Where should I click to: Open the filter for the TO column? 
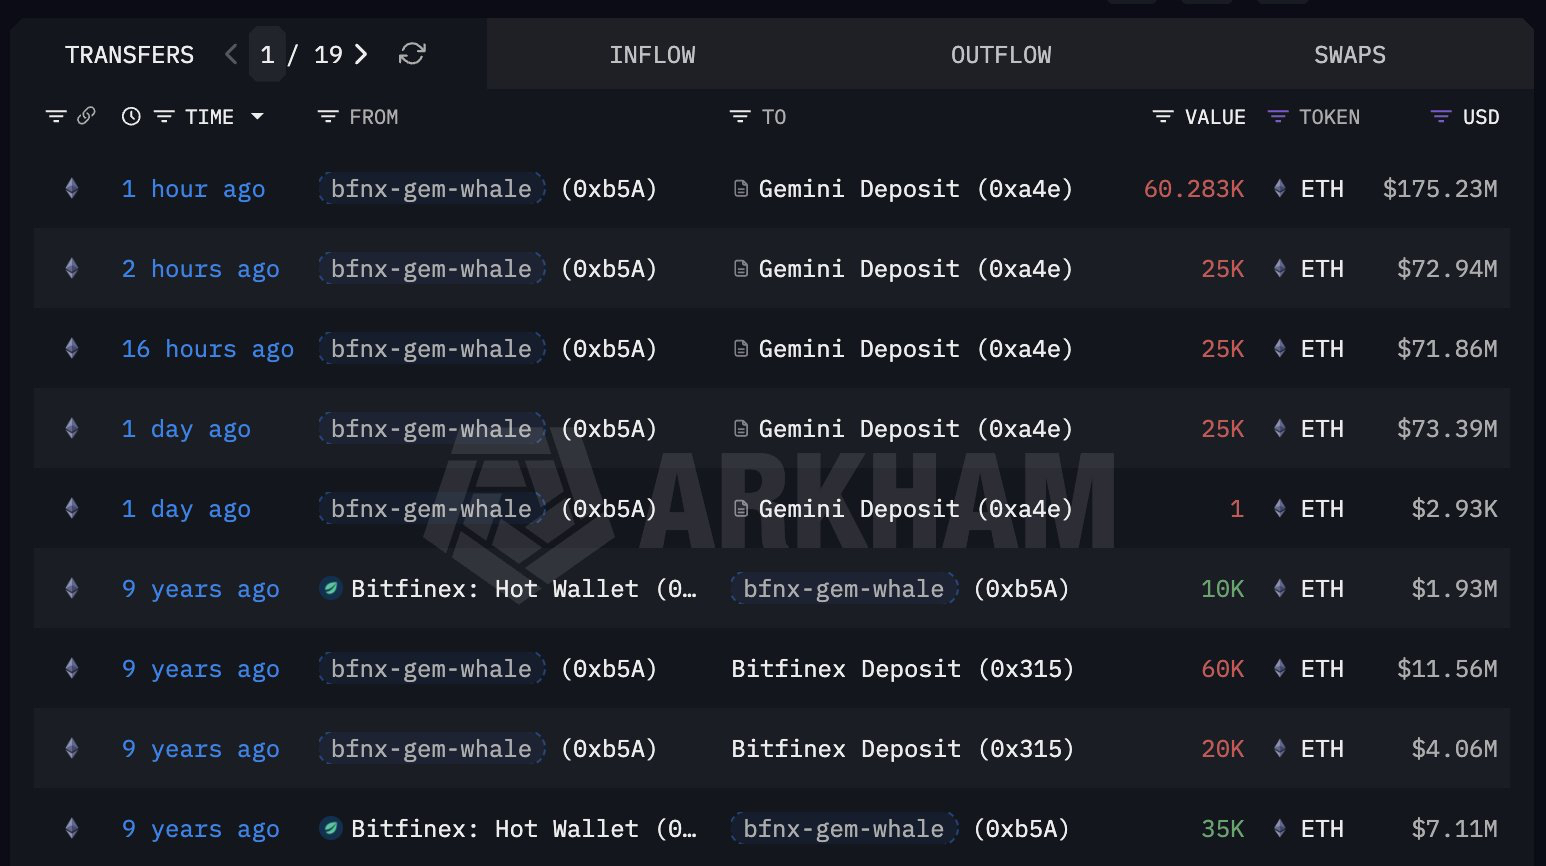tap(738, 116)
